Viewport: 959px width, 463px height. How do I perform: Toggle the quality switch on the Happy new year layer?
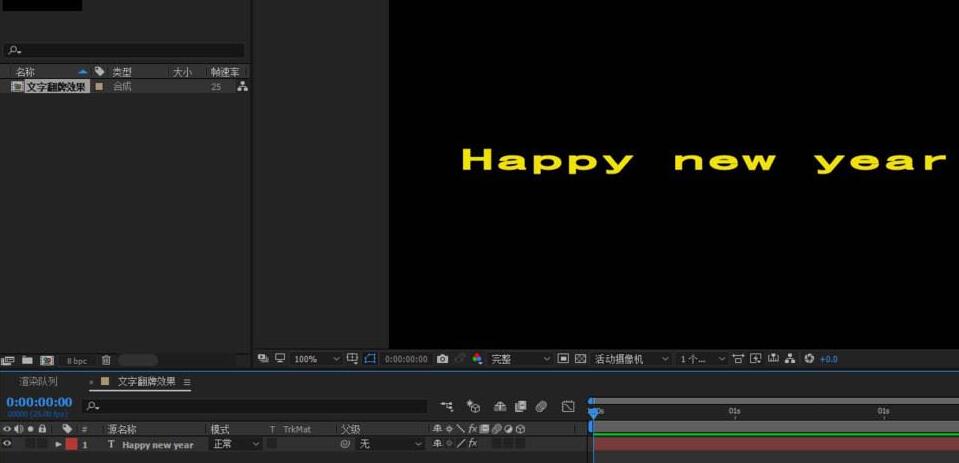tap(462, 444)
